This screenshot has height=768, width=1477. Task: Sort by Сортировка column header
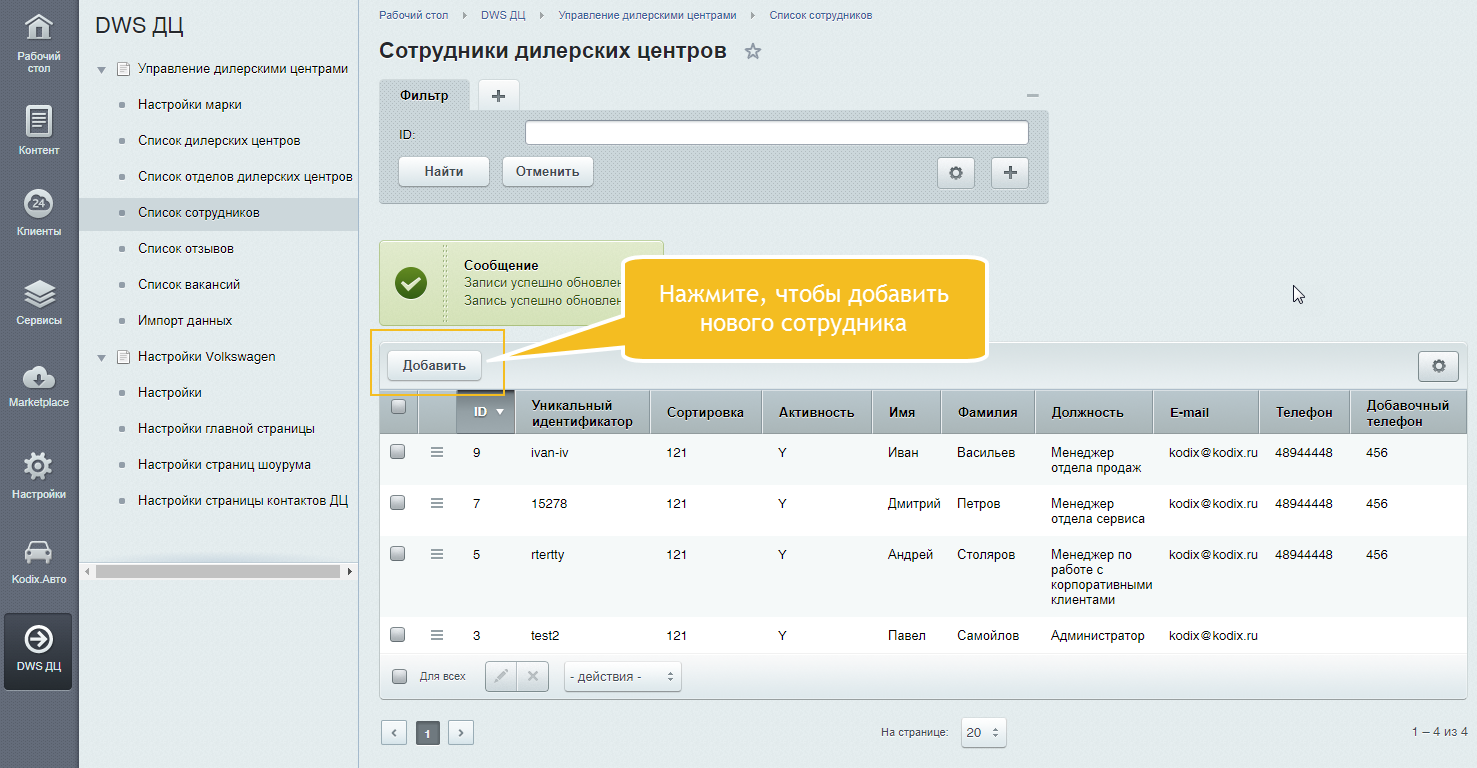(x=705, y=412)
